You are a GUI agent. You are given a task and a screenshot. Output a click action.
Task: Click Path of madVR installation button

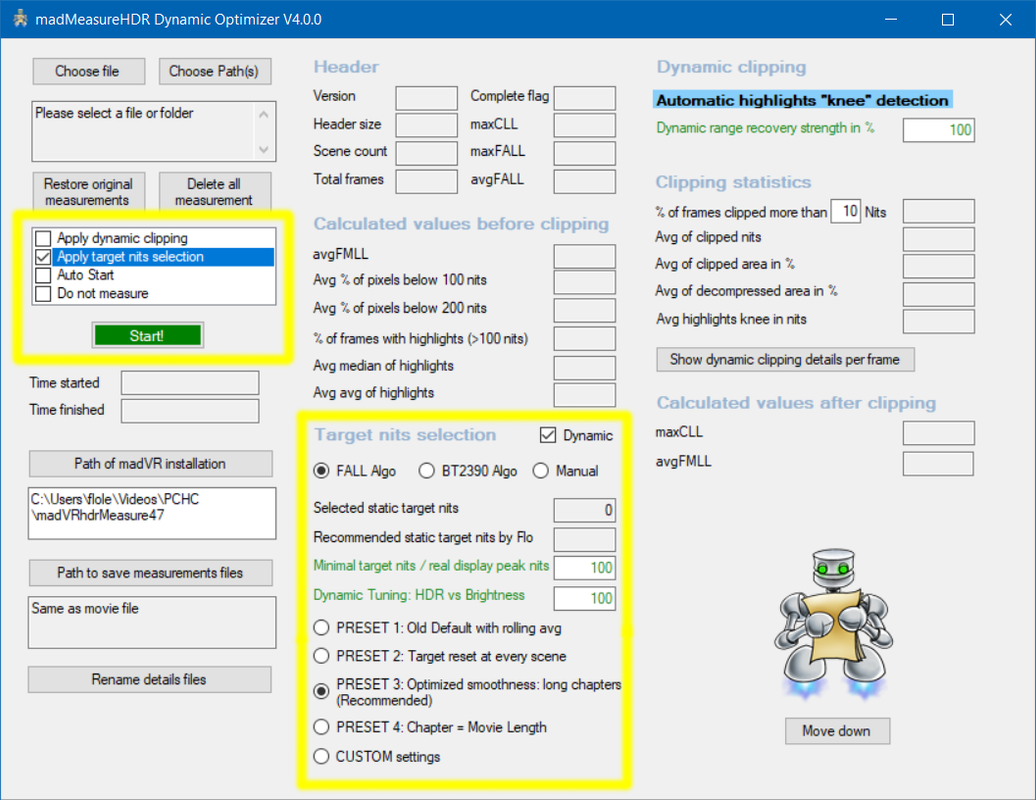click(x=151, y=464)
